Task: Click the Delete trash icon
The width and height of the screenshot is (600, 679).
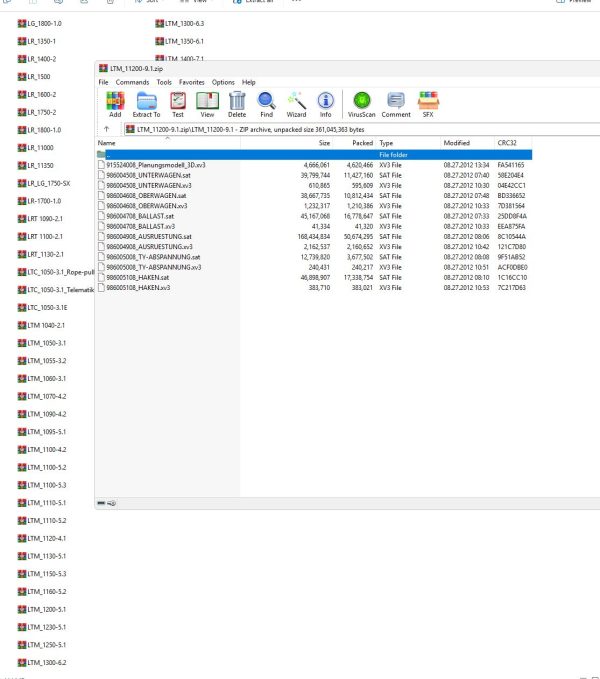Action: point(237,105)
